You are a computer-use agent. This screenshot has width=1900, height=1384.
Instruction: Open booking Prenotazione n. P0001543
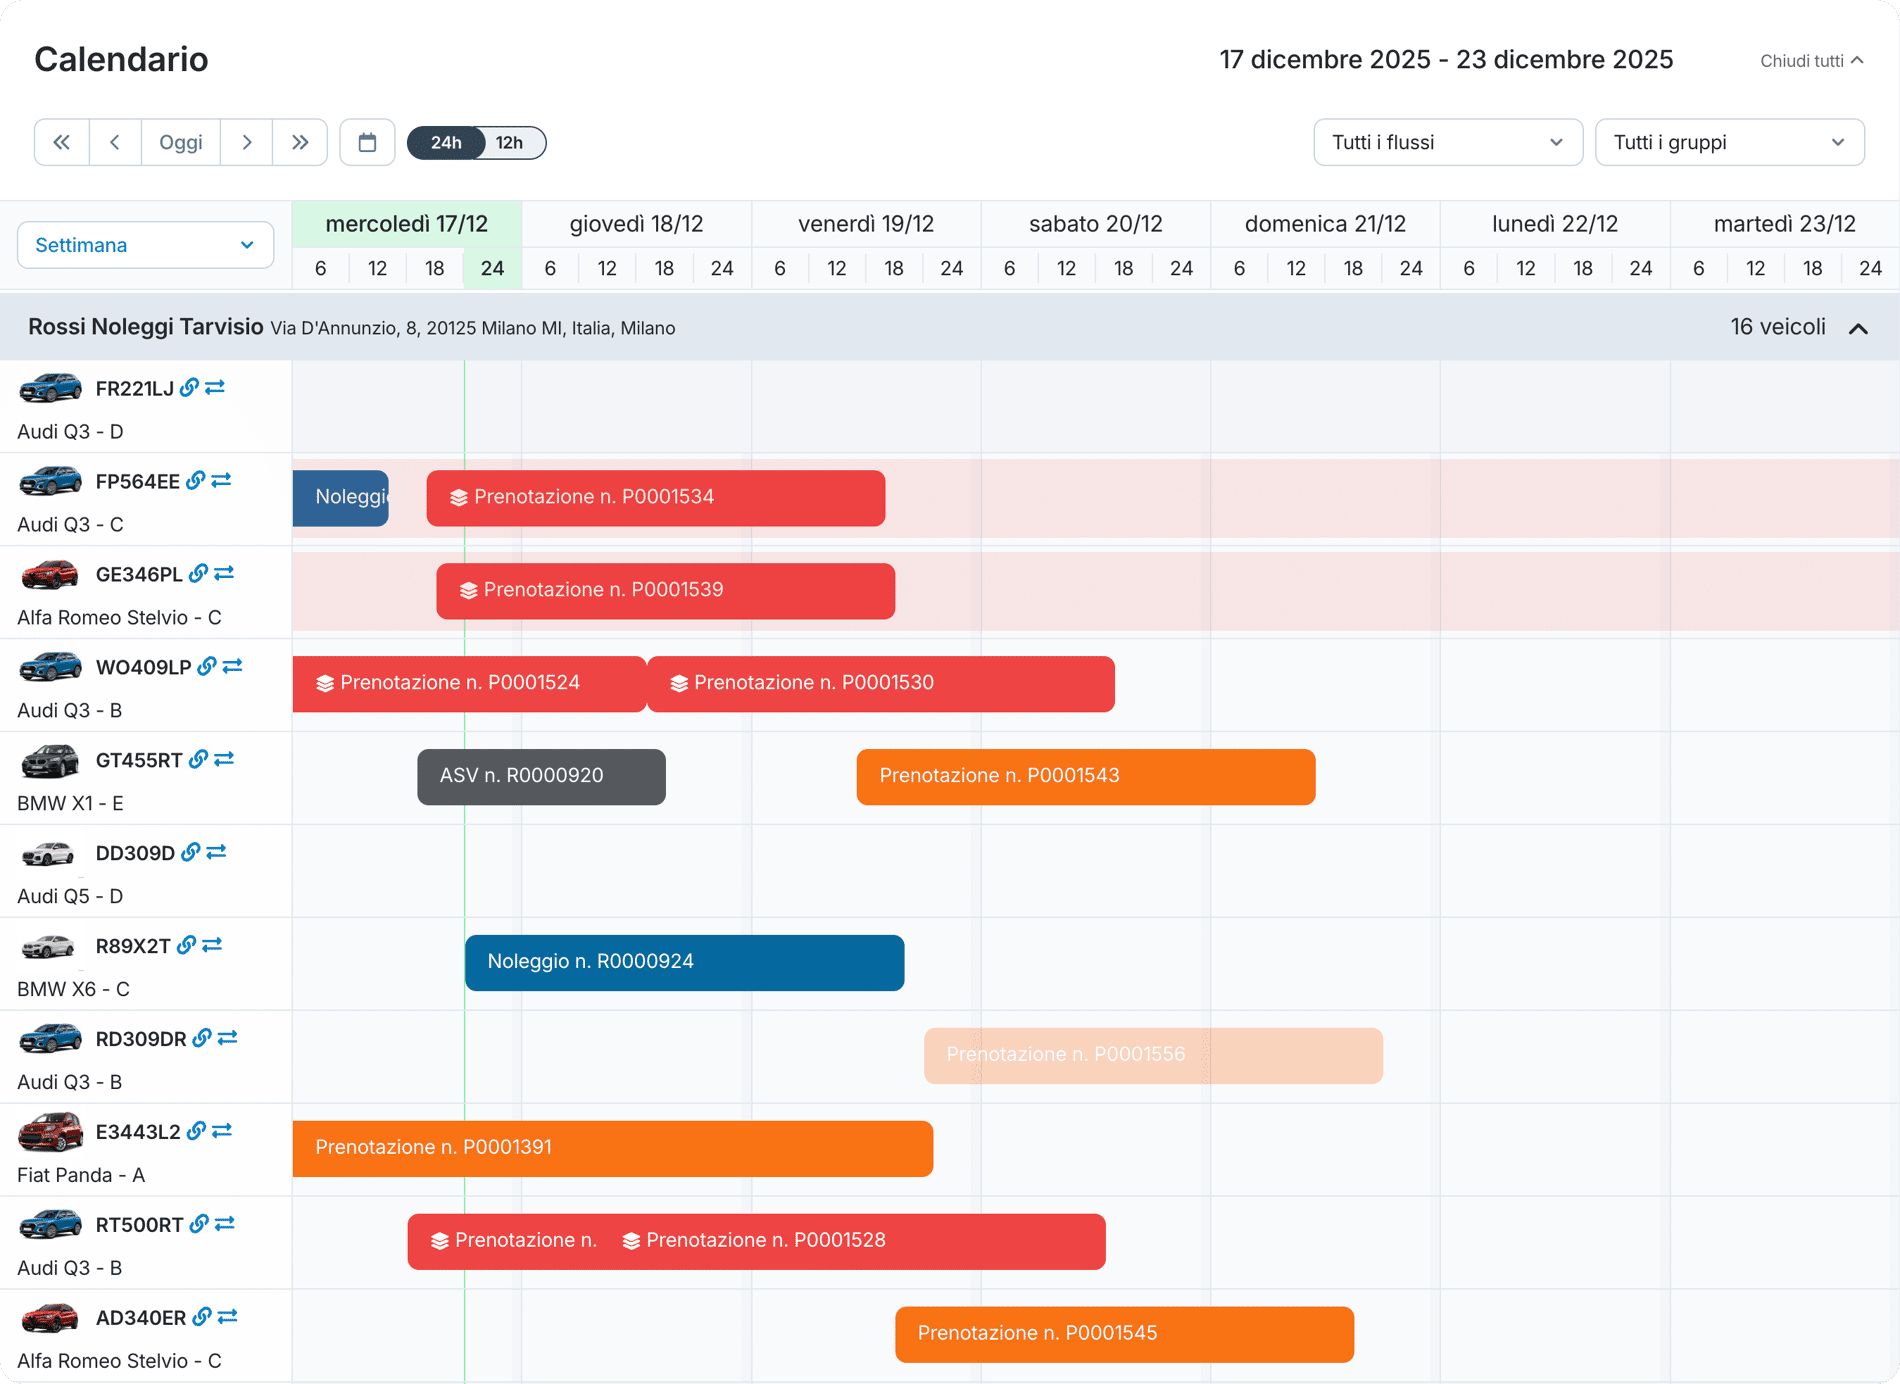point(1085,776)
